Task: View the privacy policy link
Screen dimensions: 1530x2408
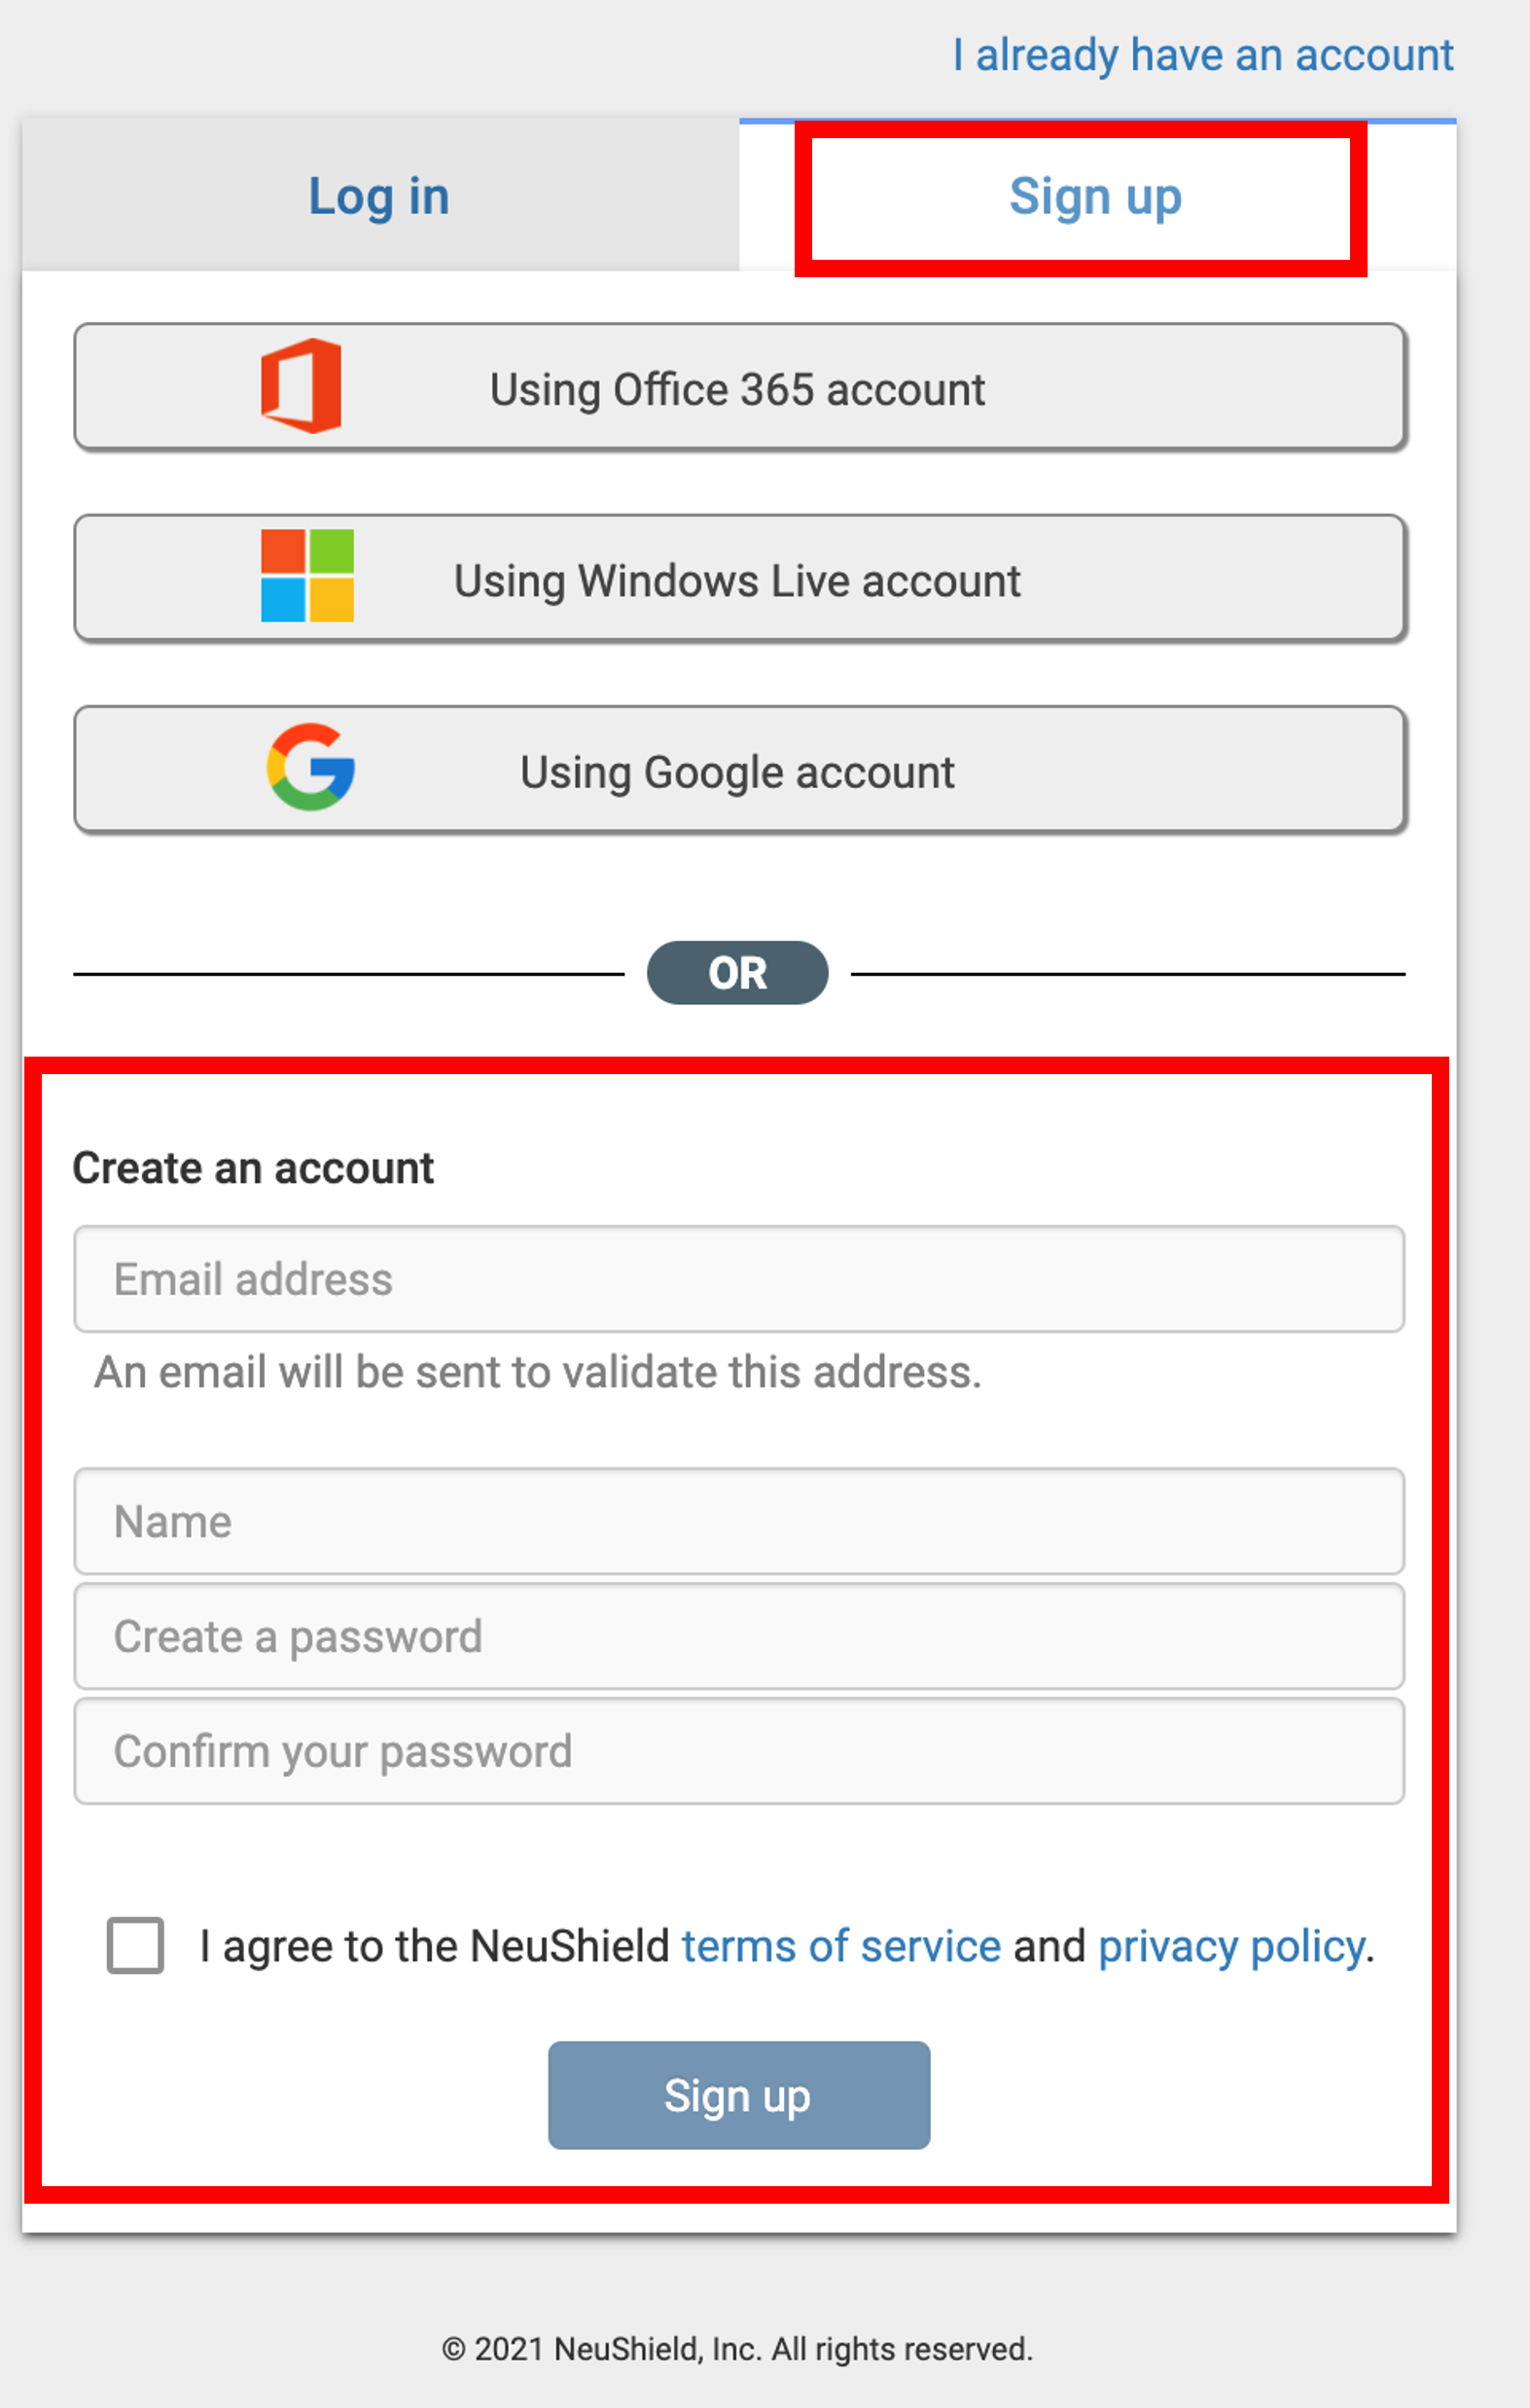Action: [x=1232, y=1946]
